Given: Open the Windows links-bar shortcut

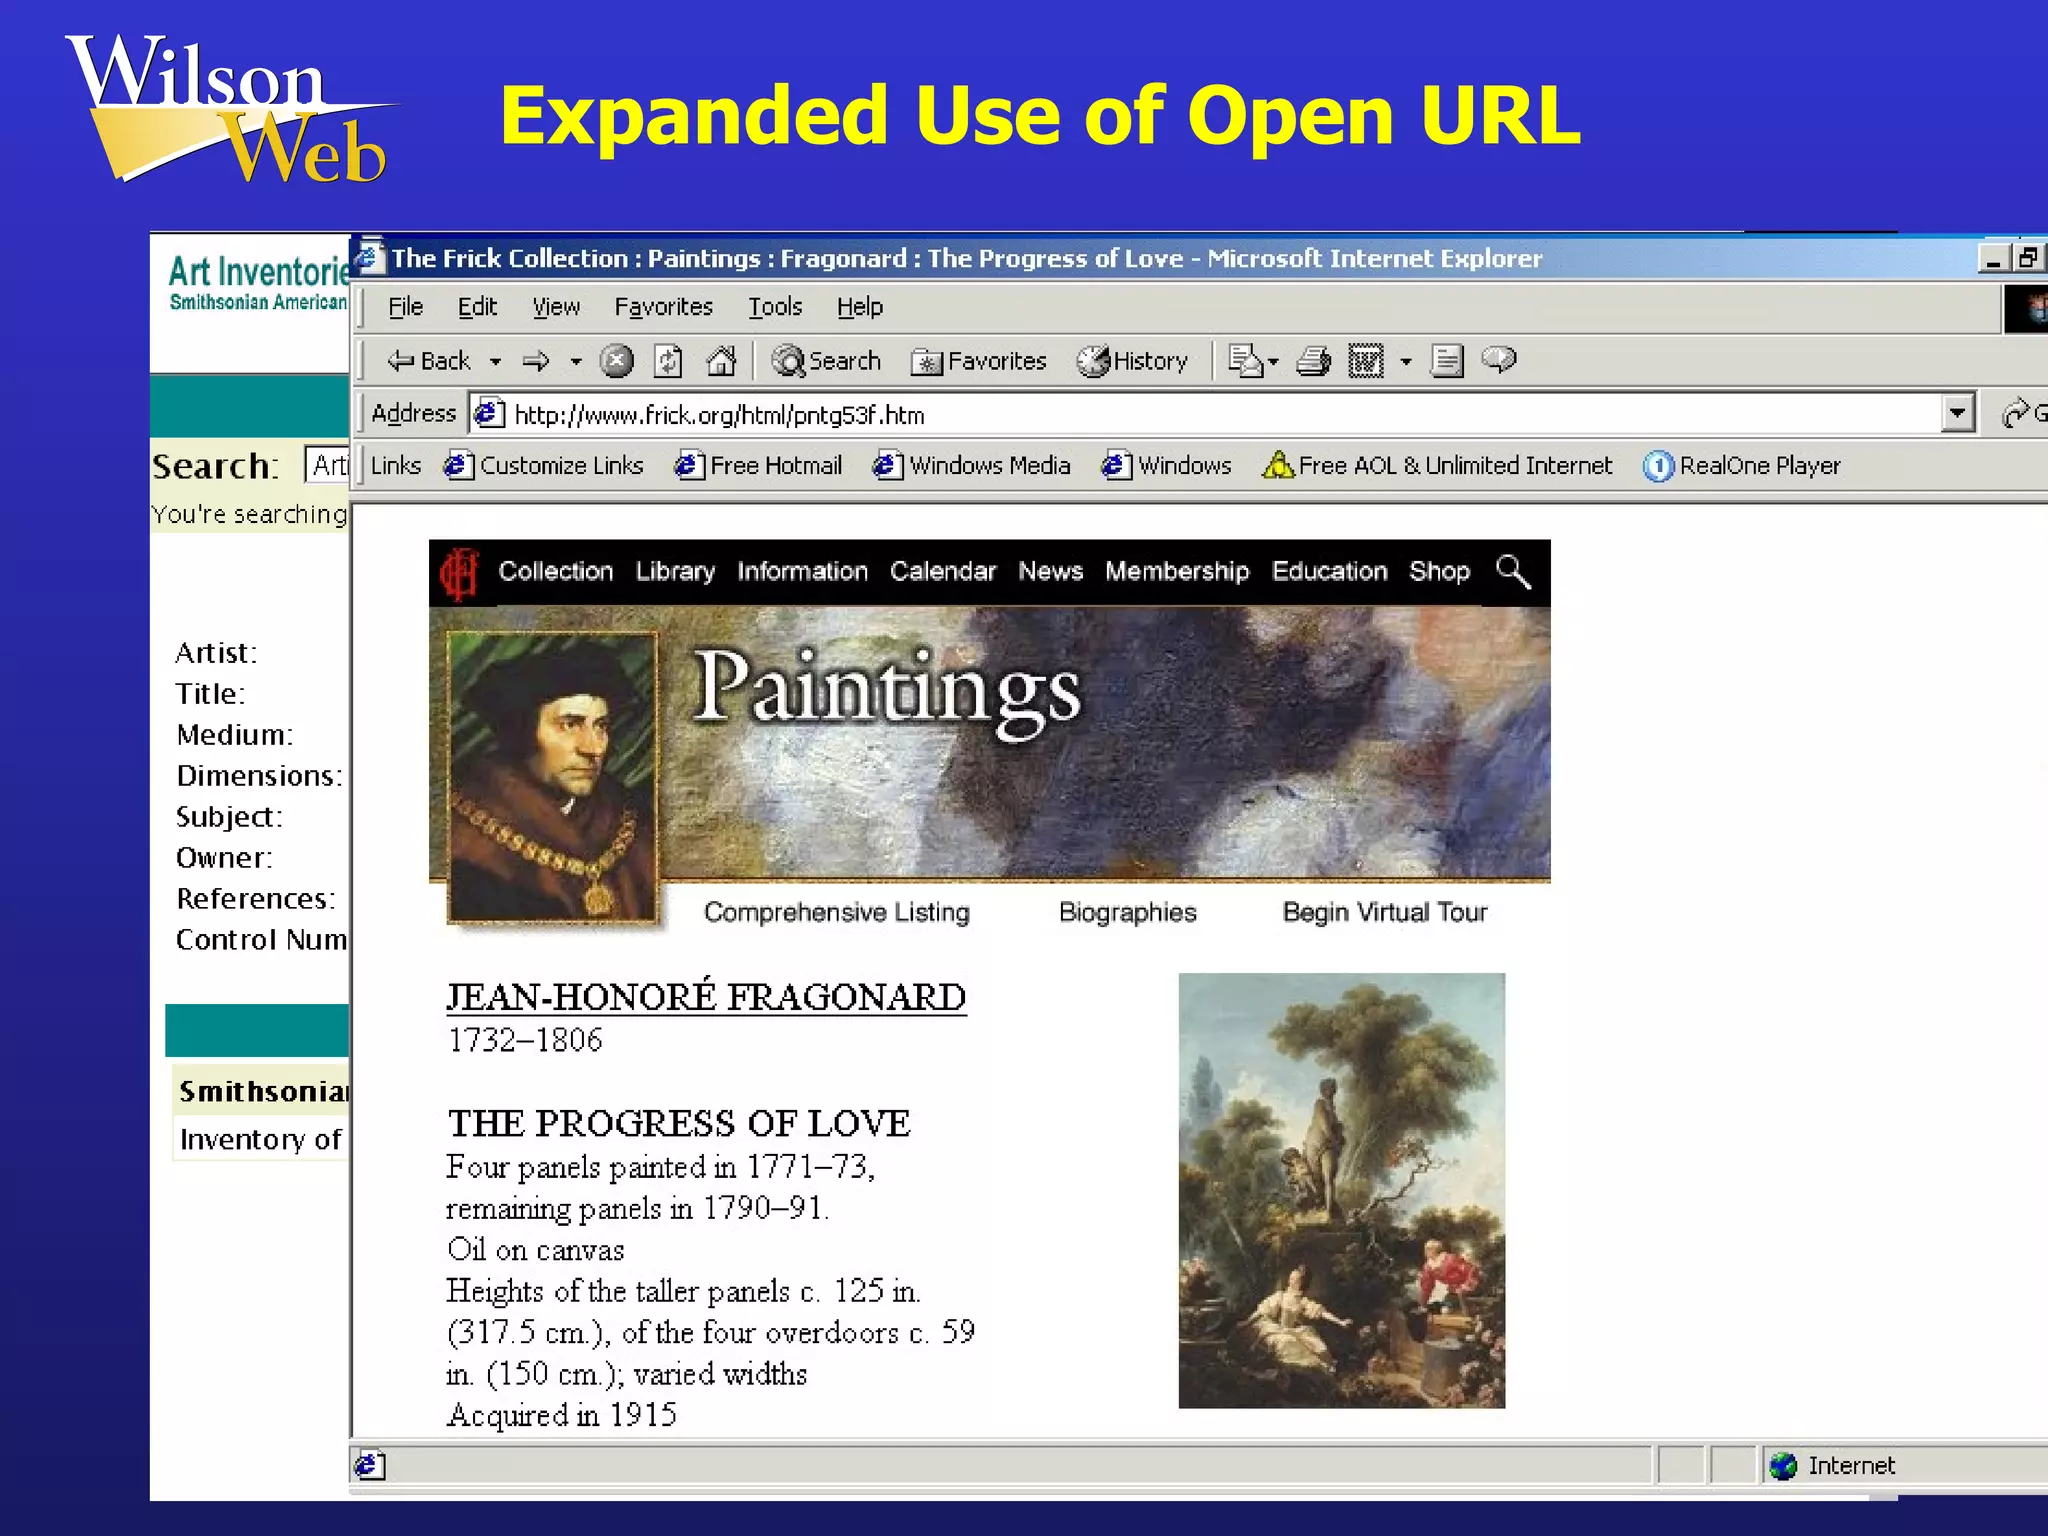Looking at the screenshot, I should coord(1166,466).
